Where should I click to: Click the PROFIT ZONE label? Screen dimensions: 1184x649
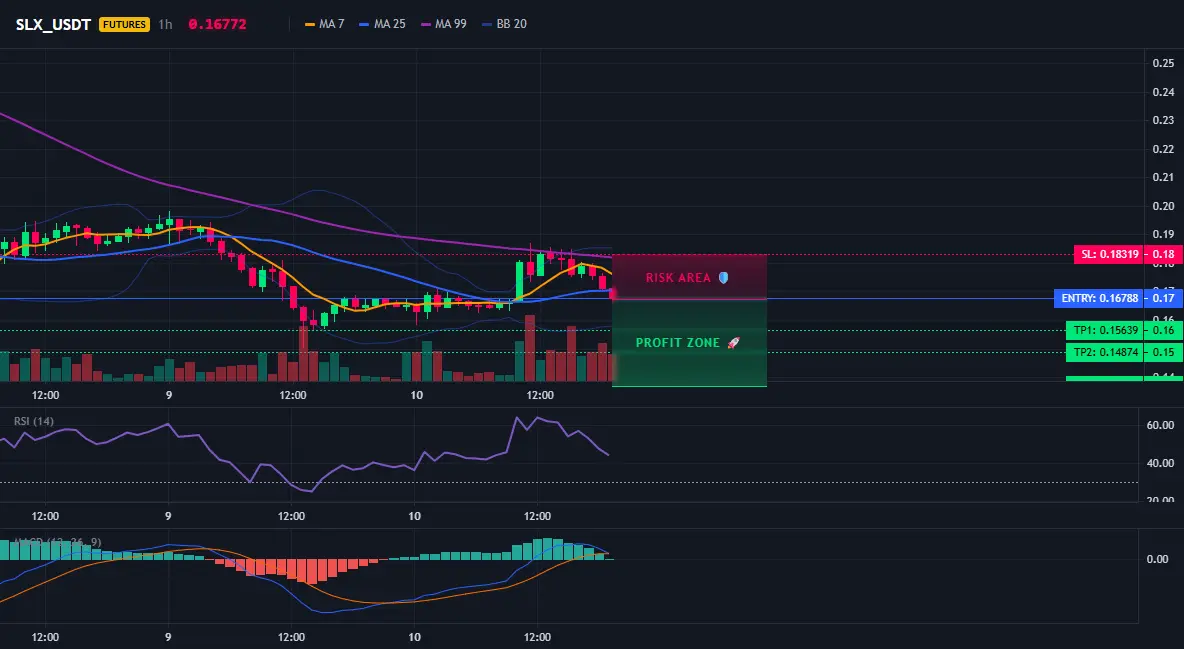(x=678, y=343)
